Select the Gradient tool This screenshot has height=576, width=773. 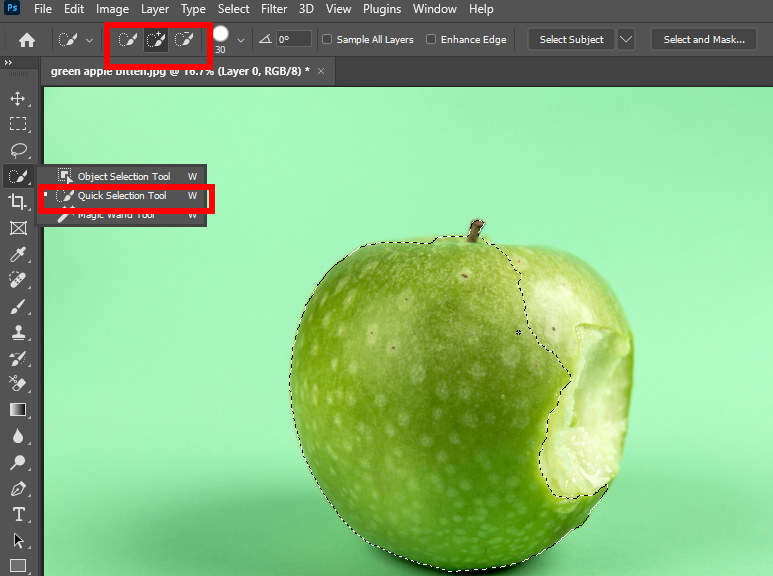(x=18, y=410)
